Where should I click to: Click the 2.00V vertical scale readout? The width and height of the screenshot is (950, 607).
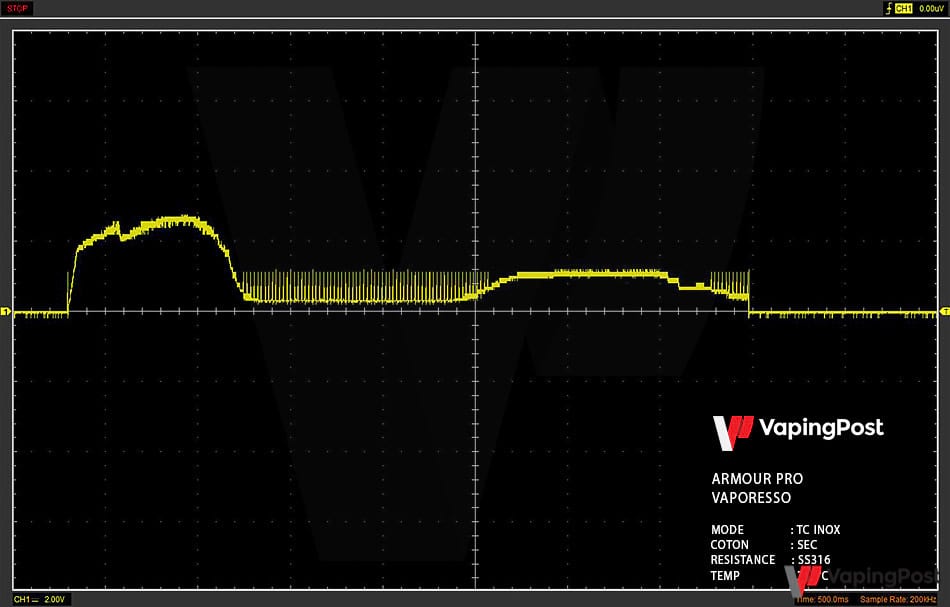54,599
